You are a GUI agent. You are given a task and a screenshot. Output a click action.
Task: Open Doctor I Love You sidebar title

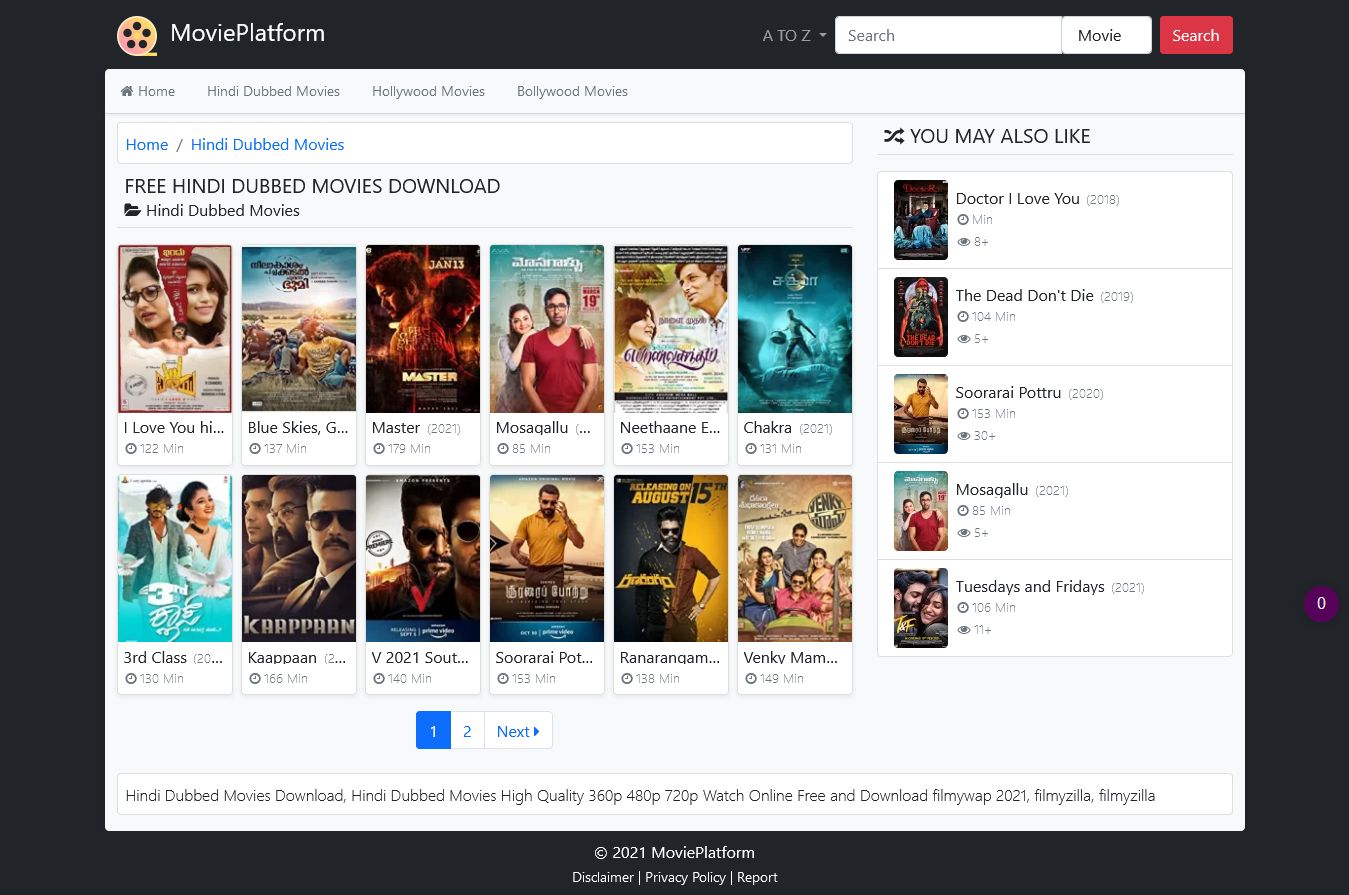[1017, 198]
